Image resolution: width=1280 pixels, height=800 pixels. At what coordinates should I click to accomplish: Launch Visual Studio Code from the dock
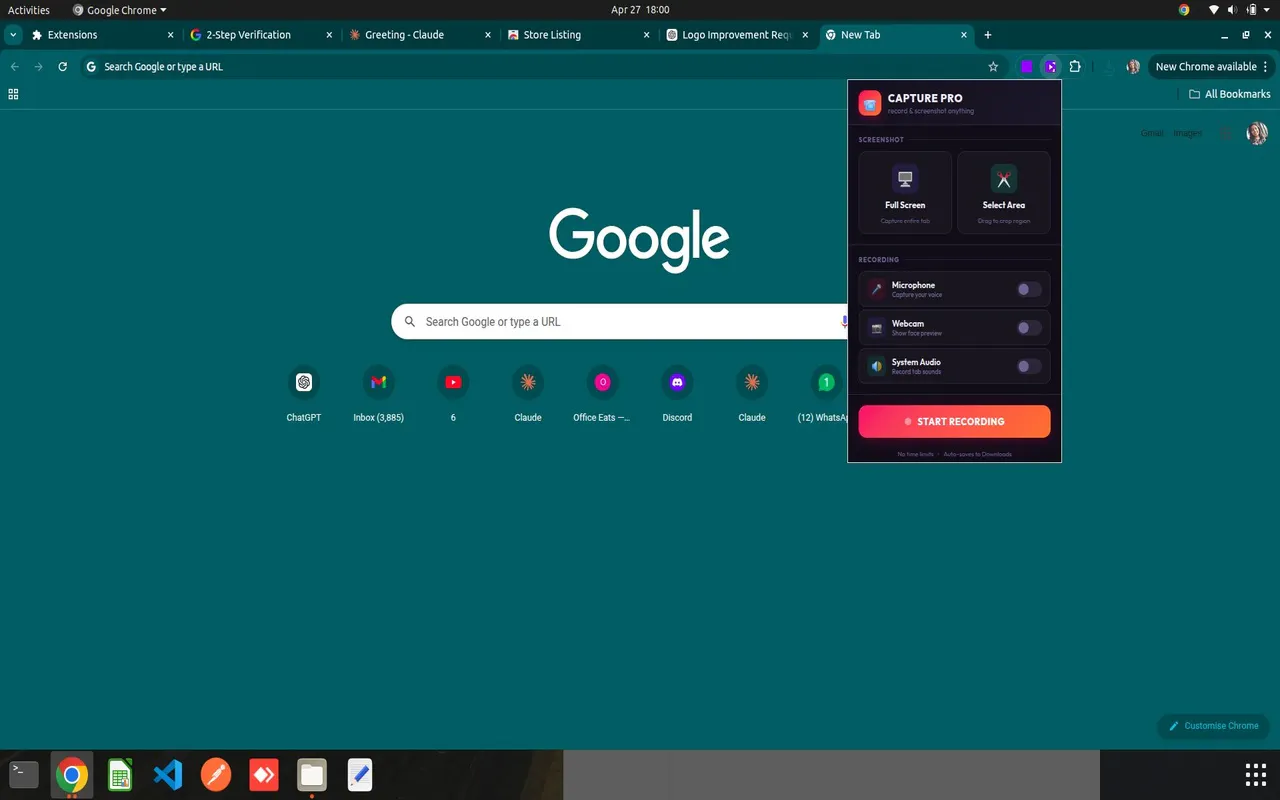[x=168, y=775]
